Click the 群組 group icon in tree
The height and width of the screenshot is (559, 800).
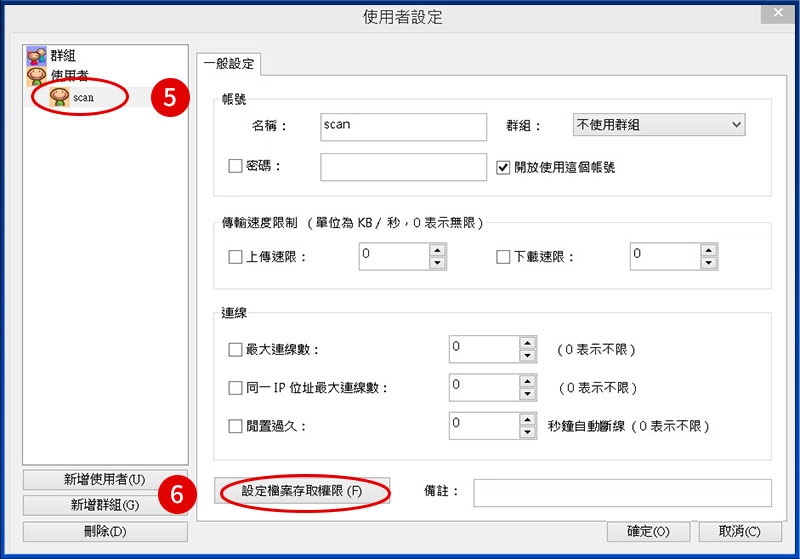(x=36, y=56)
